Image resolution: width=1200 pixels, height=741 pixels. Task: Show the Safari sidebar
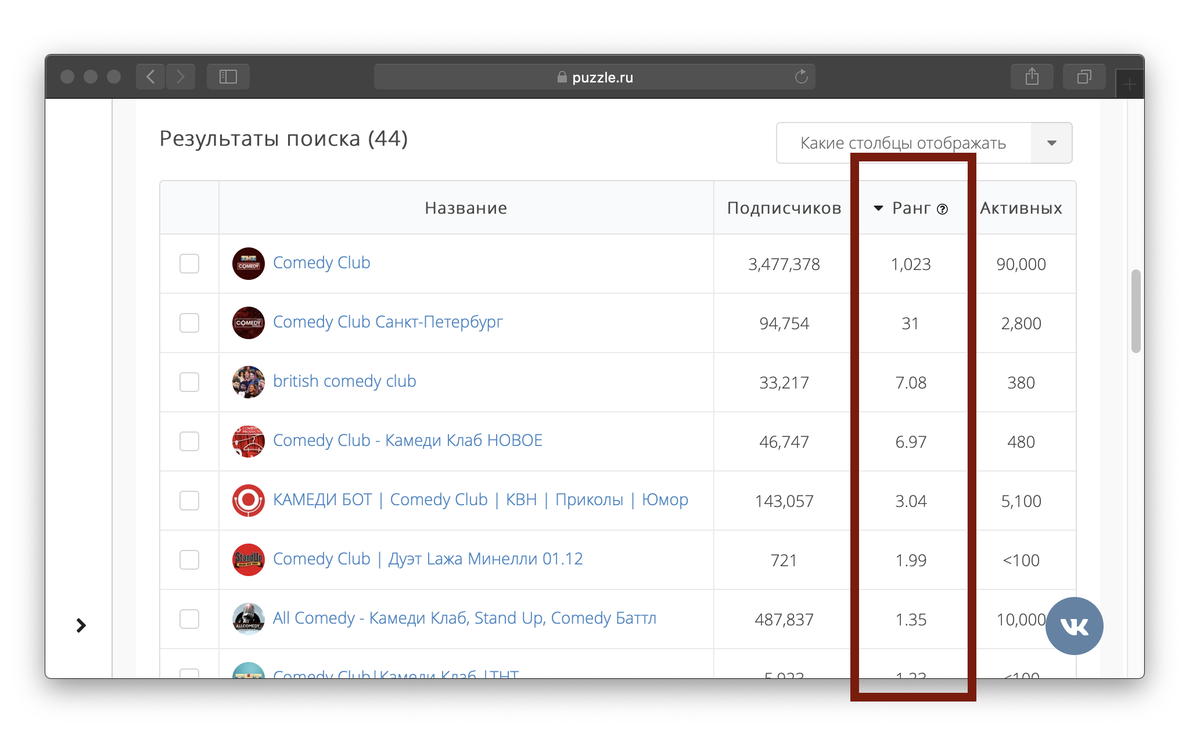(228, 76)
